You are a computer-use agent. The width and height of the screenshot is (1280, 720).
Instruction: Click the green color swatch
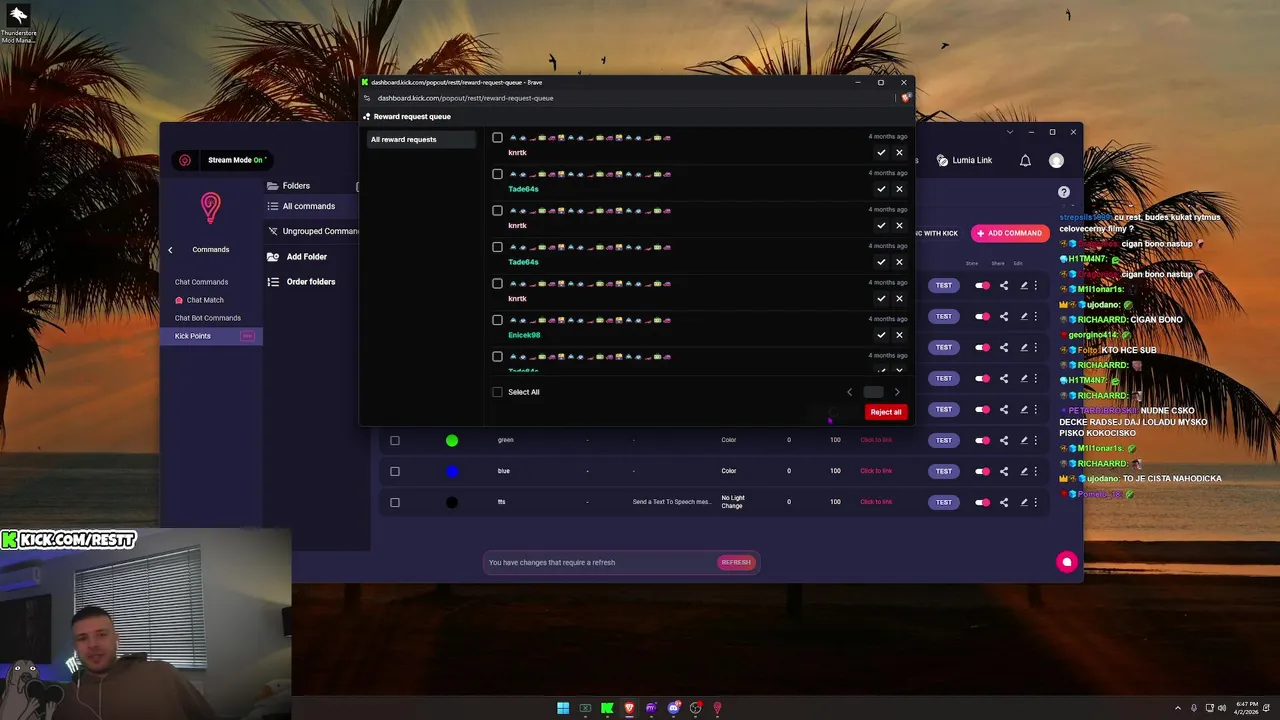click(x=452, y=440)
